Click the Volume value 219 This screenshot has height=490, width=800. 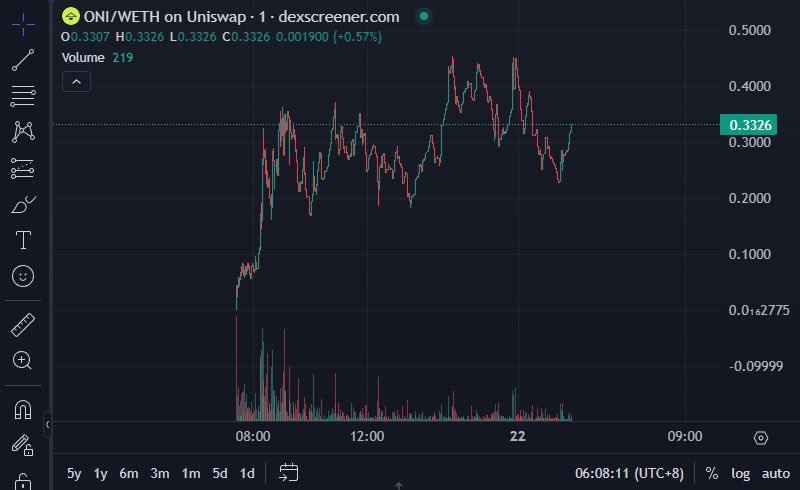tap(122, 58)
